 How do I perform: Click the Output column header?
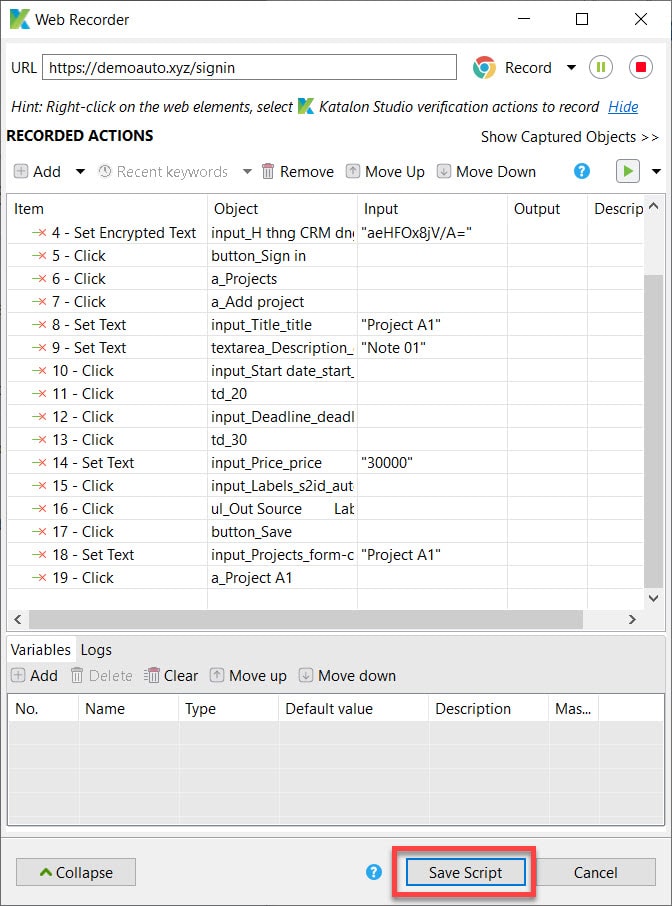pyautogui.click(x=547, y=209)
